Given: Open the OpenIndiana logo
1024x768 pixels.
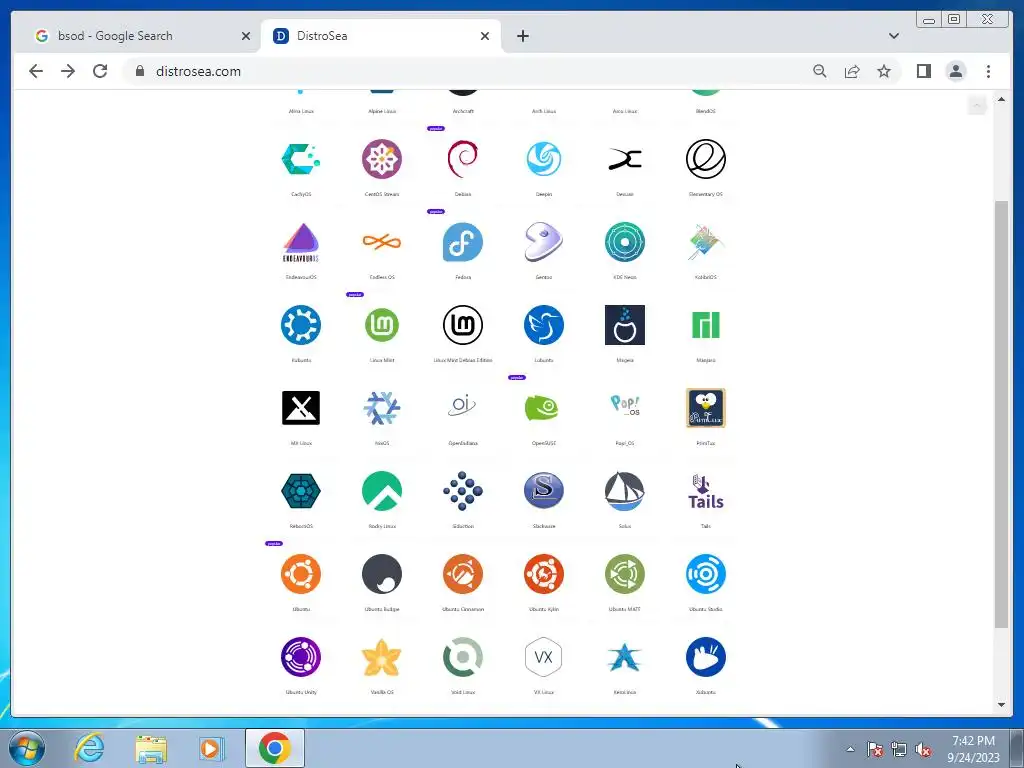Looking at the screenshot, I should 463,406.
